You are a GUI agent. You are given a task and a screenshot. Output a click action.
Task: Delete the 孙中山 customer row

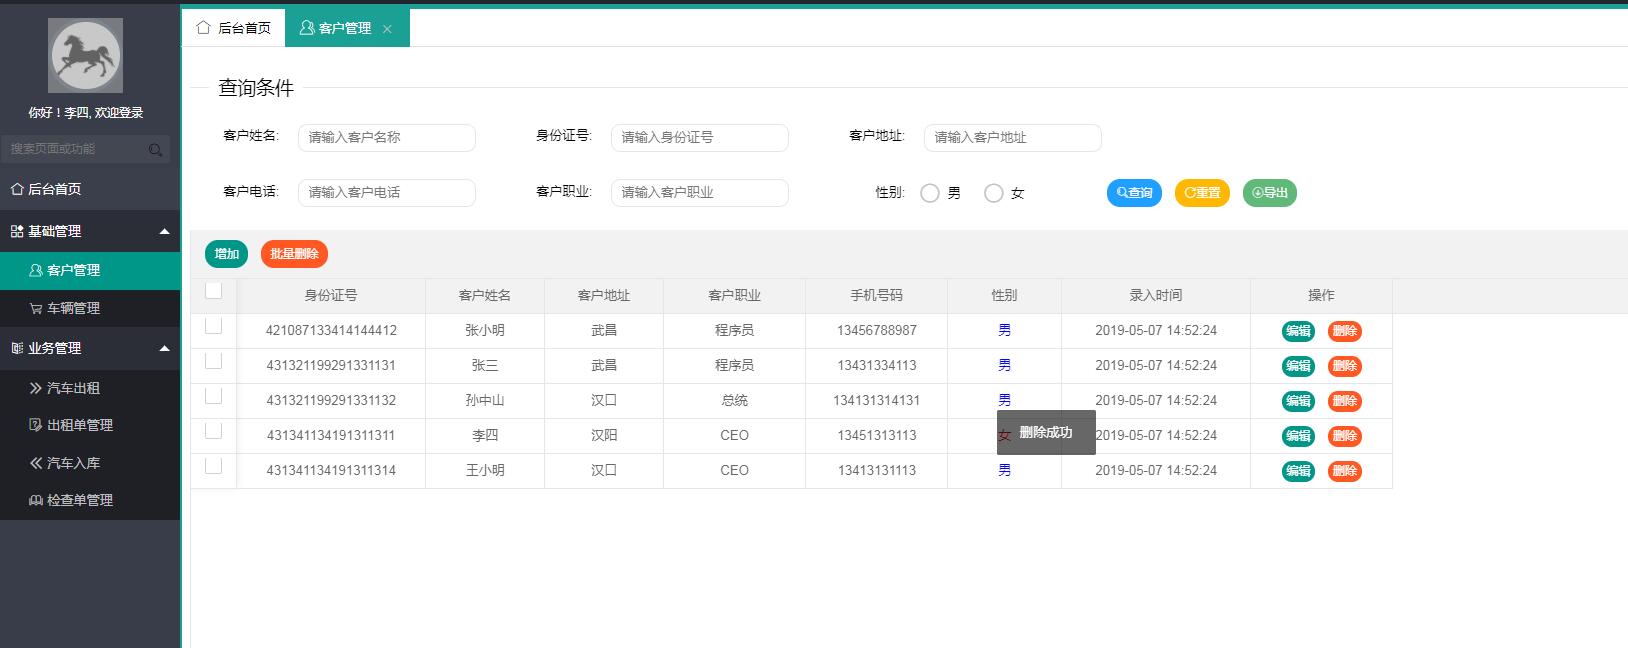click(1344, 401)
